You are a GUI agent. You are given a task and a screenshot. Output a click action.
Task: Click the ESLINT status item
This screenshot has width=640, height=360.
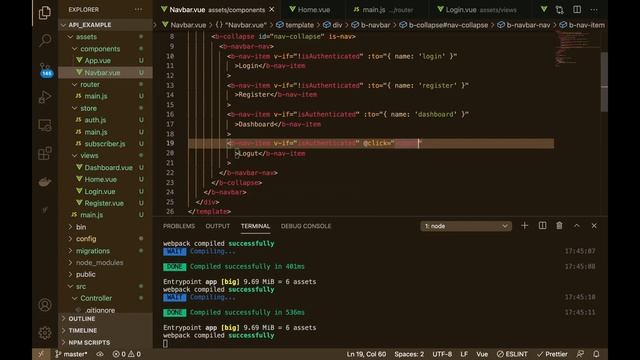point(512,354)
